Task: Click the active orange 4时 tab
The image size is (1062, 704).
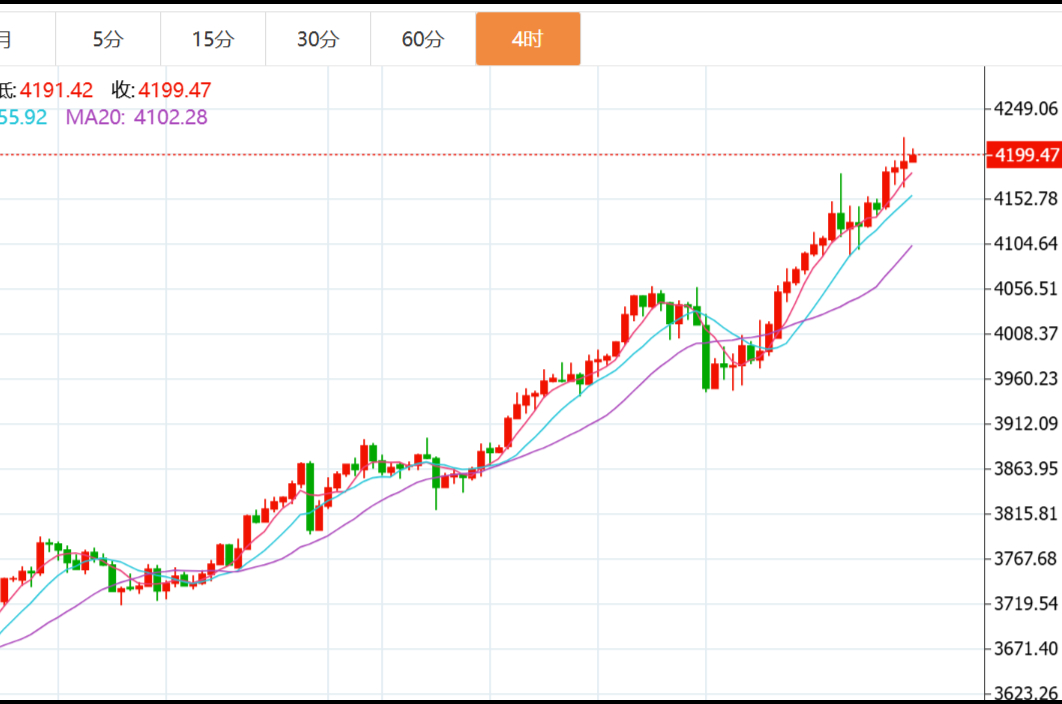Action: pos(527,40)
